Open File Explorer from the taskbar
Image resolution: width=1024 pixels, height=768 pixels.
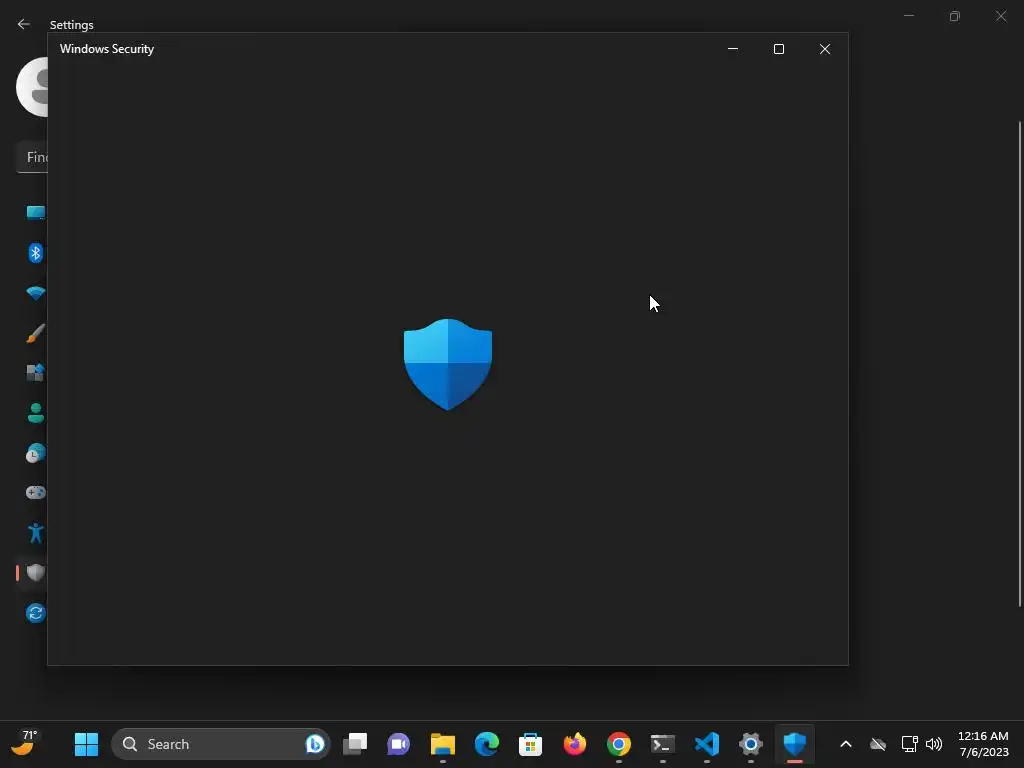point(443,744)
